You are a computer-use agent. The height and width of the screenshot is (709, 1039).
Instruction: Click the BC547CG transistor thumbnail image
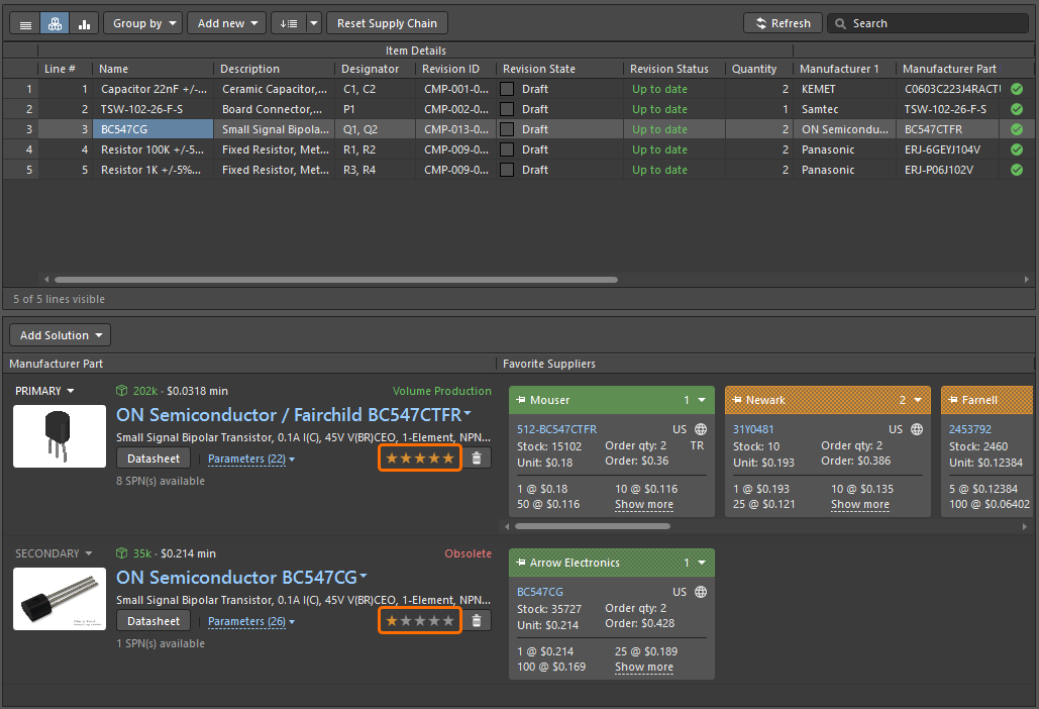pyautogui.click(x=60, y=598)
